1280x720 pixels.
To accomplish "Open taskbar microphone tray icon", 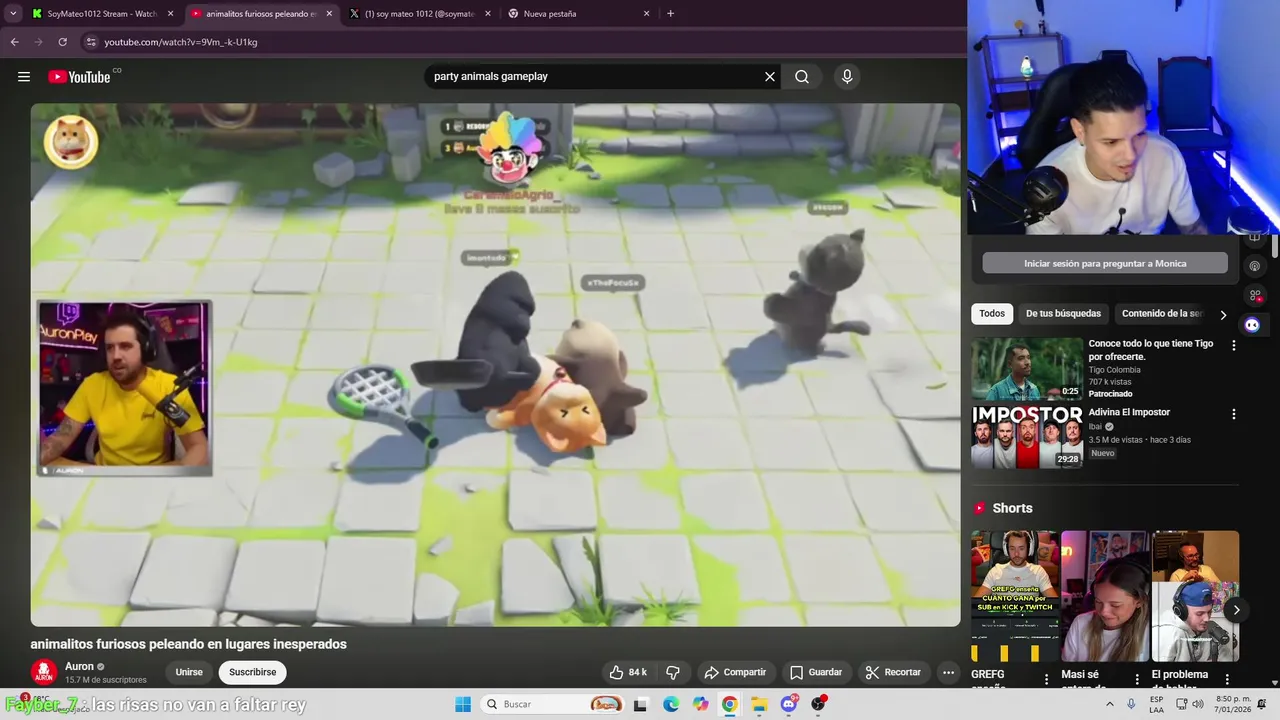I will [1131, 704].
